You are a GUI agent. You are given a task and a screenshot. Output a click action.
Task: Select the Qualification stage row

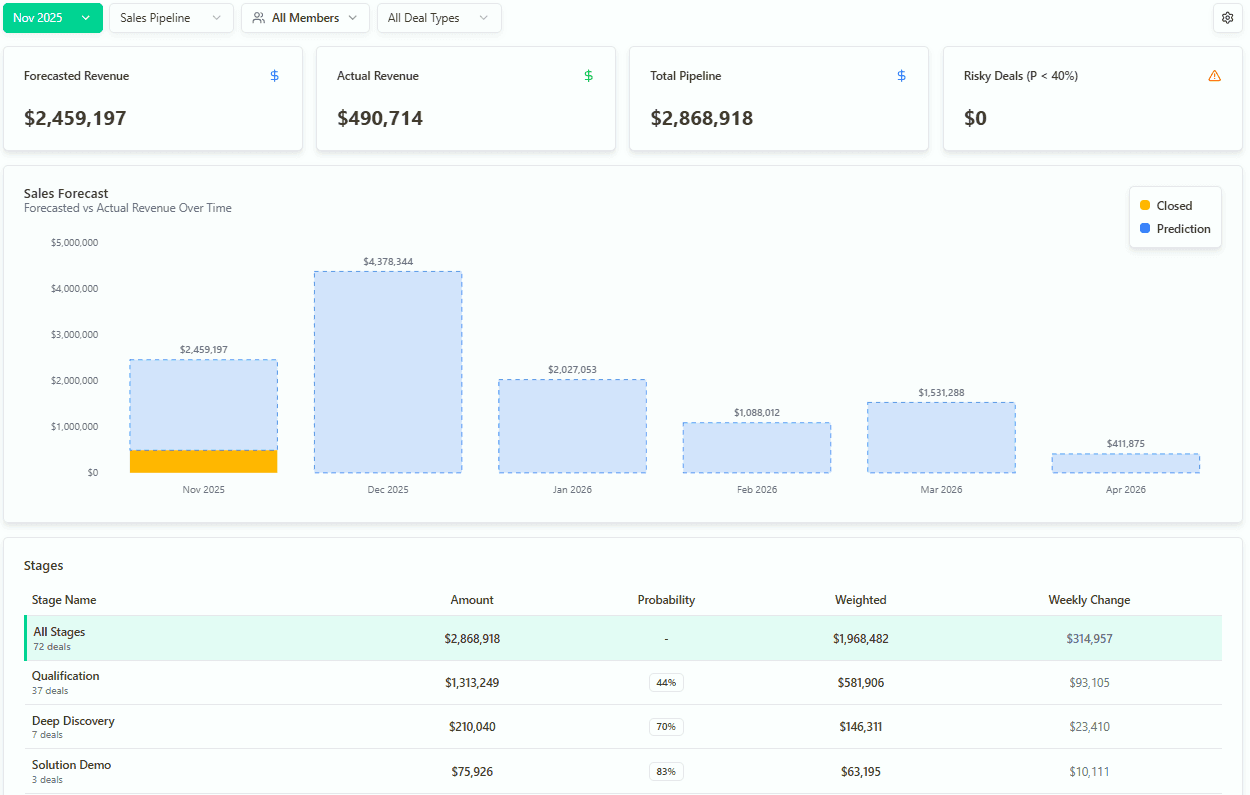(x=623, y=683)
